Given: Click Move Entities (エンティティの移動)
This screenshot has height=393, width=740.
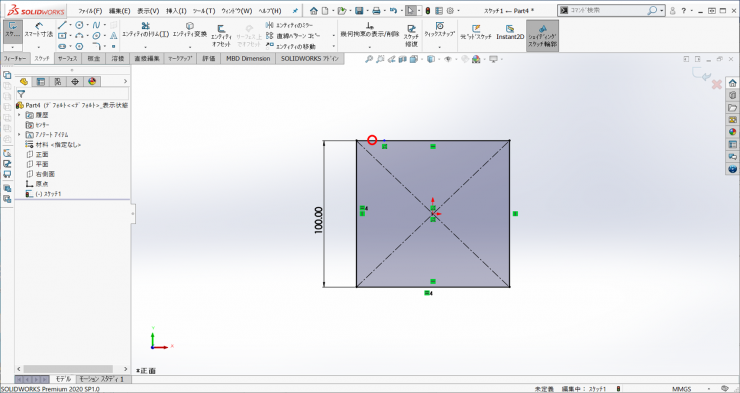Looking at the screenshot, I should click(x=291, y=46).
